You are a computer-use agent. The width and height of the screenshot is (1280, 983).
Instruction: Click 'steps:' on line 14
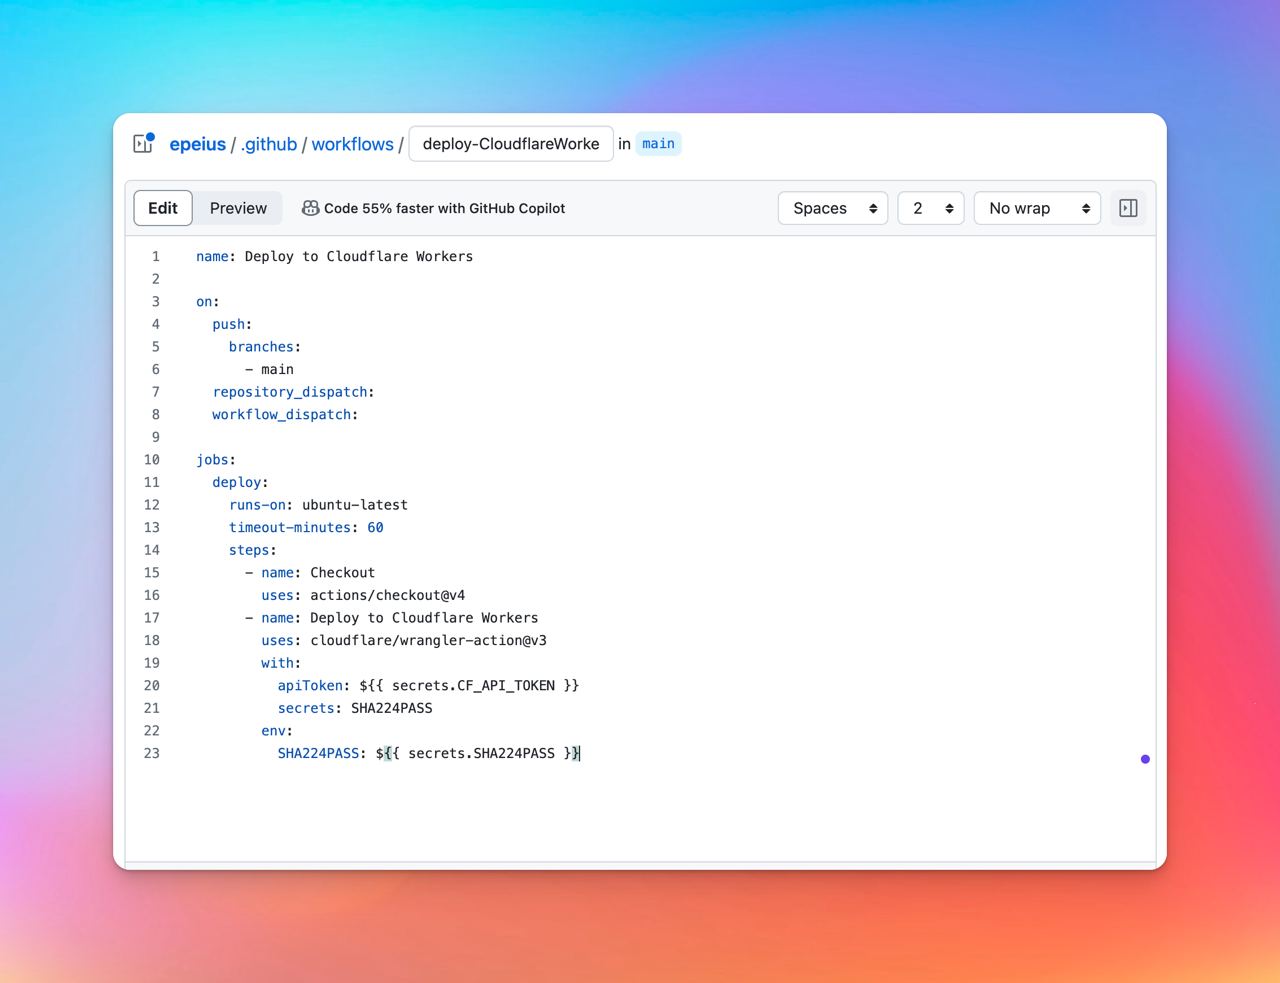click(252, 550)
